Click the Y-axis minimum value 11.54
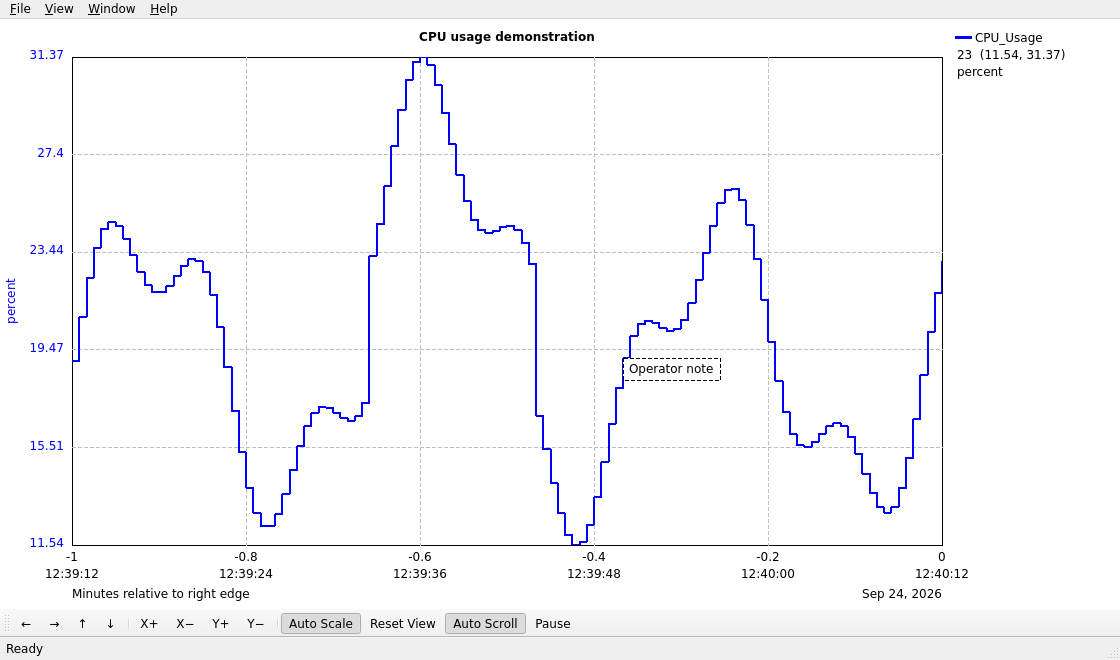Screen dimensions: 1120x660 pyautogui.click(x=46, y=543)
